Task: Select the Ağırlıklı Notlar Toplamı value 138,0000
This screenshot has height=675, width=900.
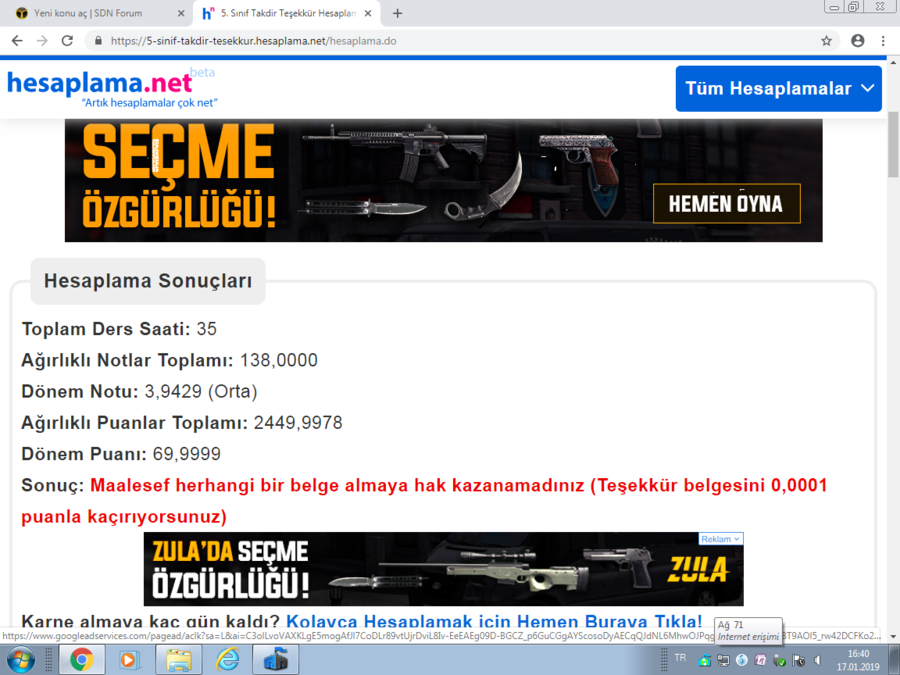Action: 278,360
